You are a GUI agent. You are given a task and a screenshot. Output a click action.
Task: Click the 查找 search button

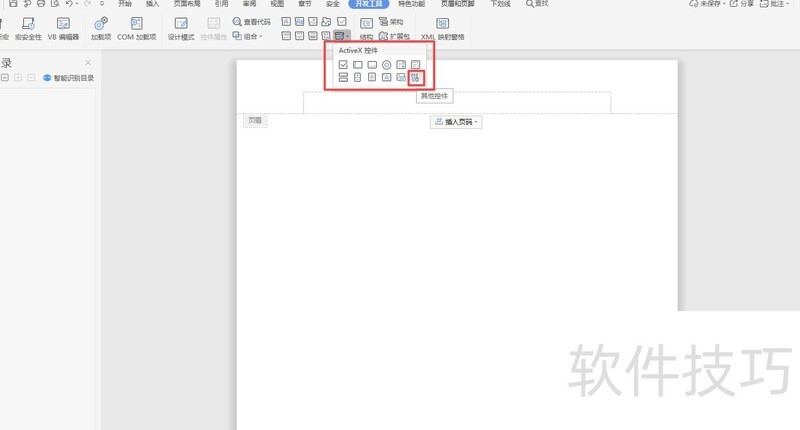point(537,4)
